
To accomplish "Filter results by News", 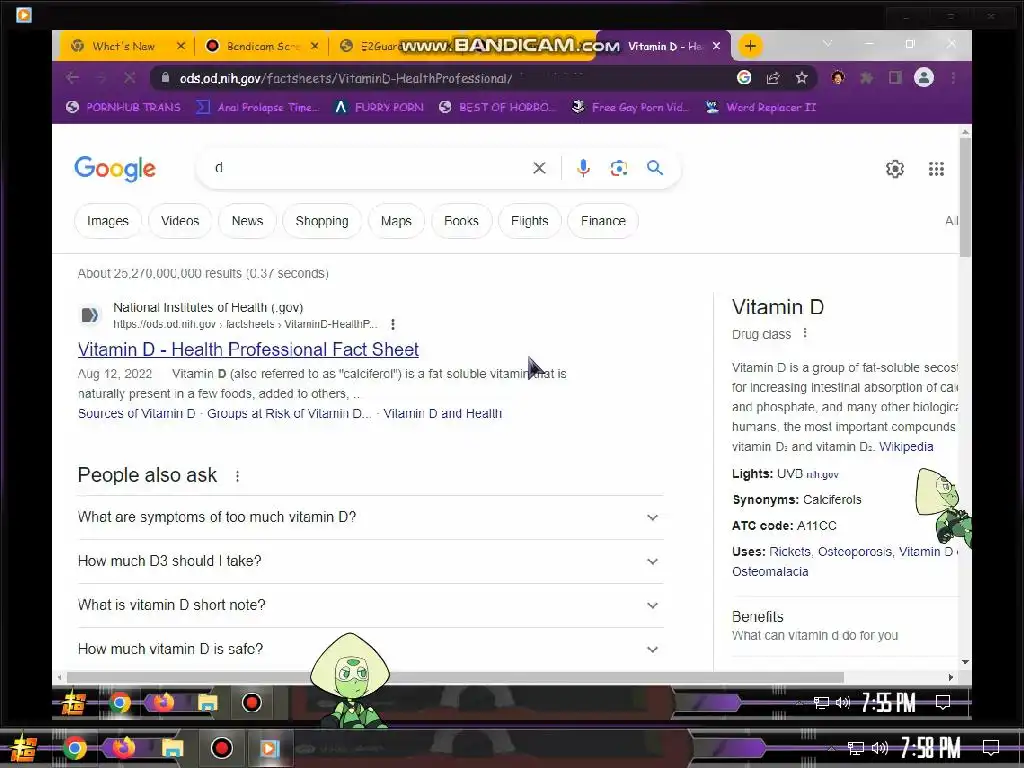I will click(247, 221).
